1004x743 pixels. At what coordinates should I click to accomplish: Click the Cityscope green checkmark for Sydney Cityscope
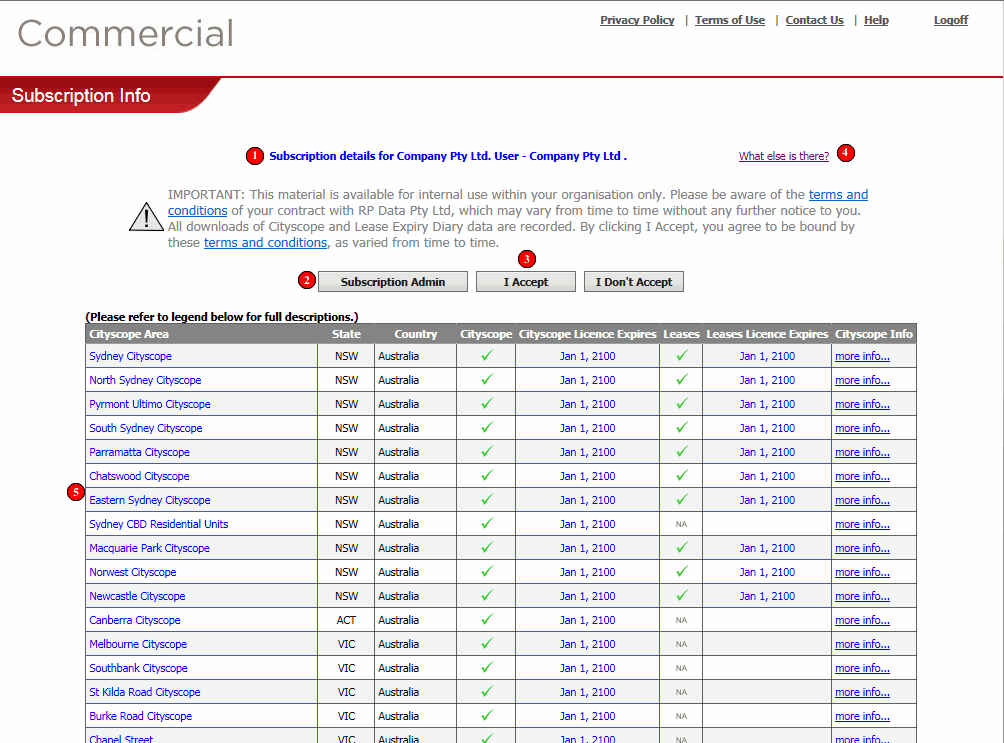[x=487, y=355]
